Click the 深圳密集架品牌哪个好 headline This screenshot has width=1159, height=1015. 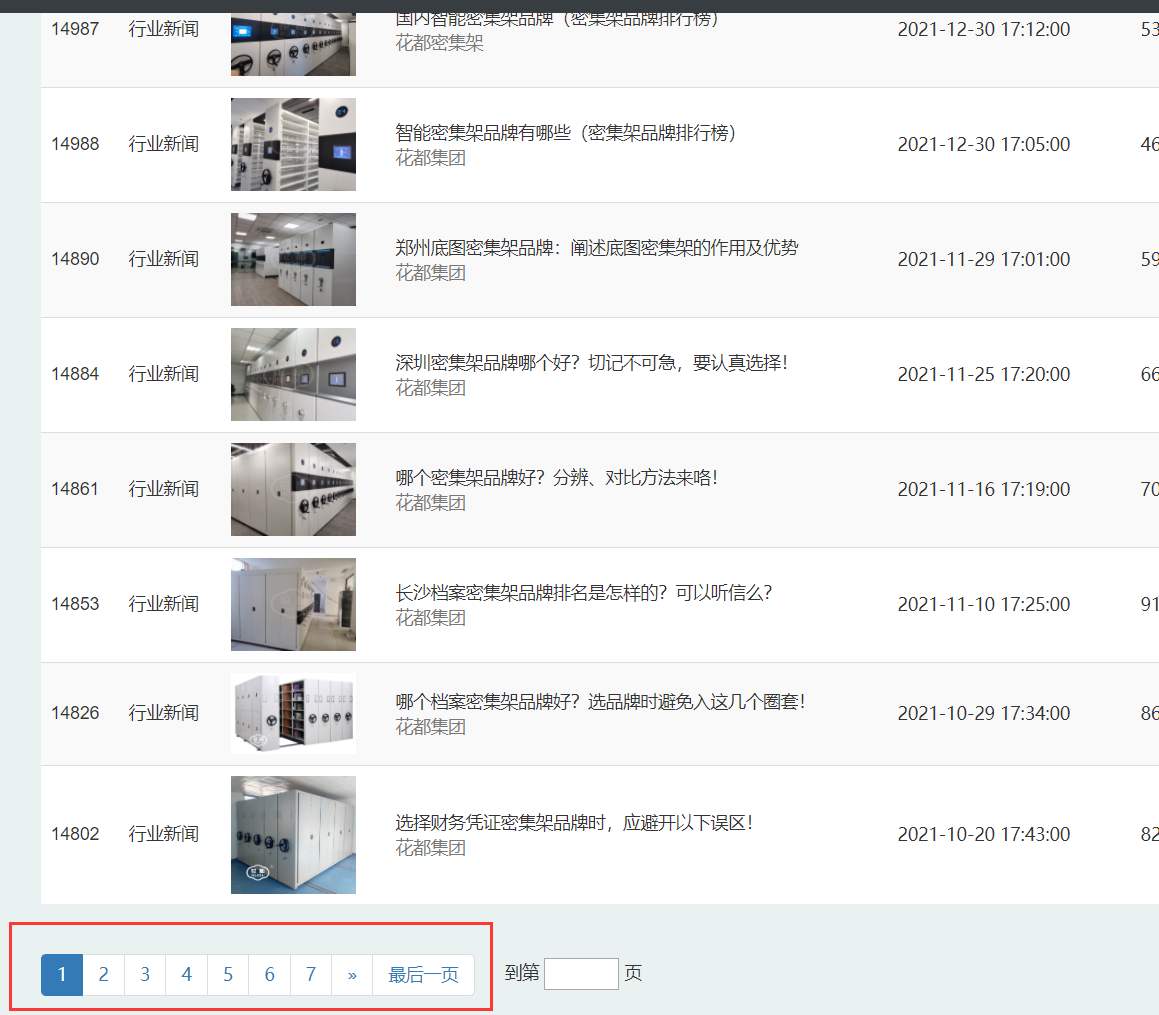590,363
